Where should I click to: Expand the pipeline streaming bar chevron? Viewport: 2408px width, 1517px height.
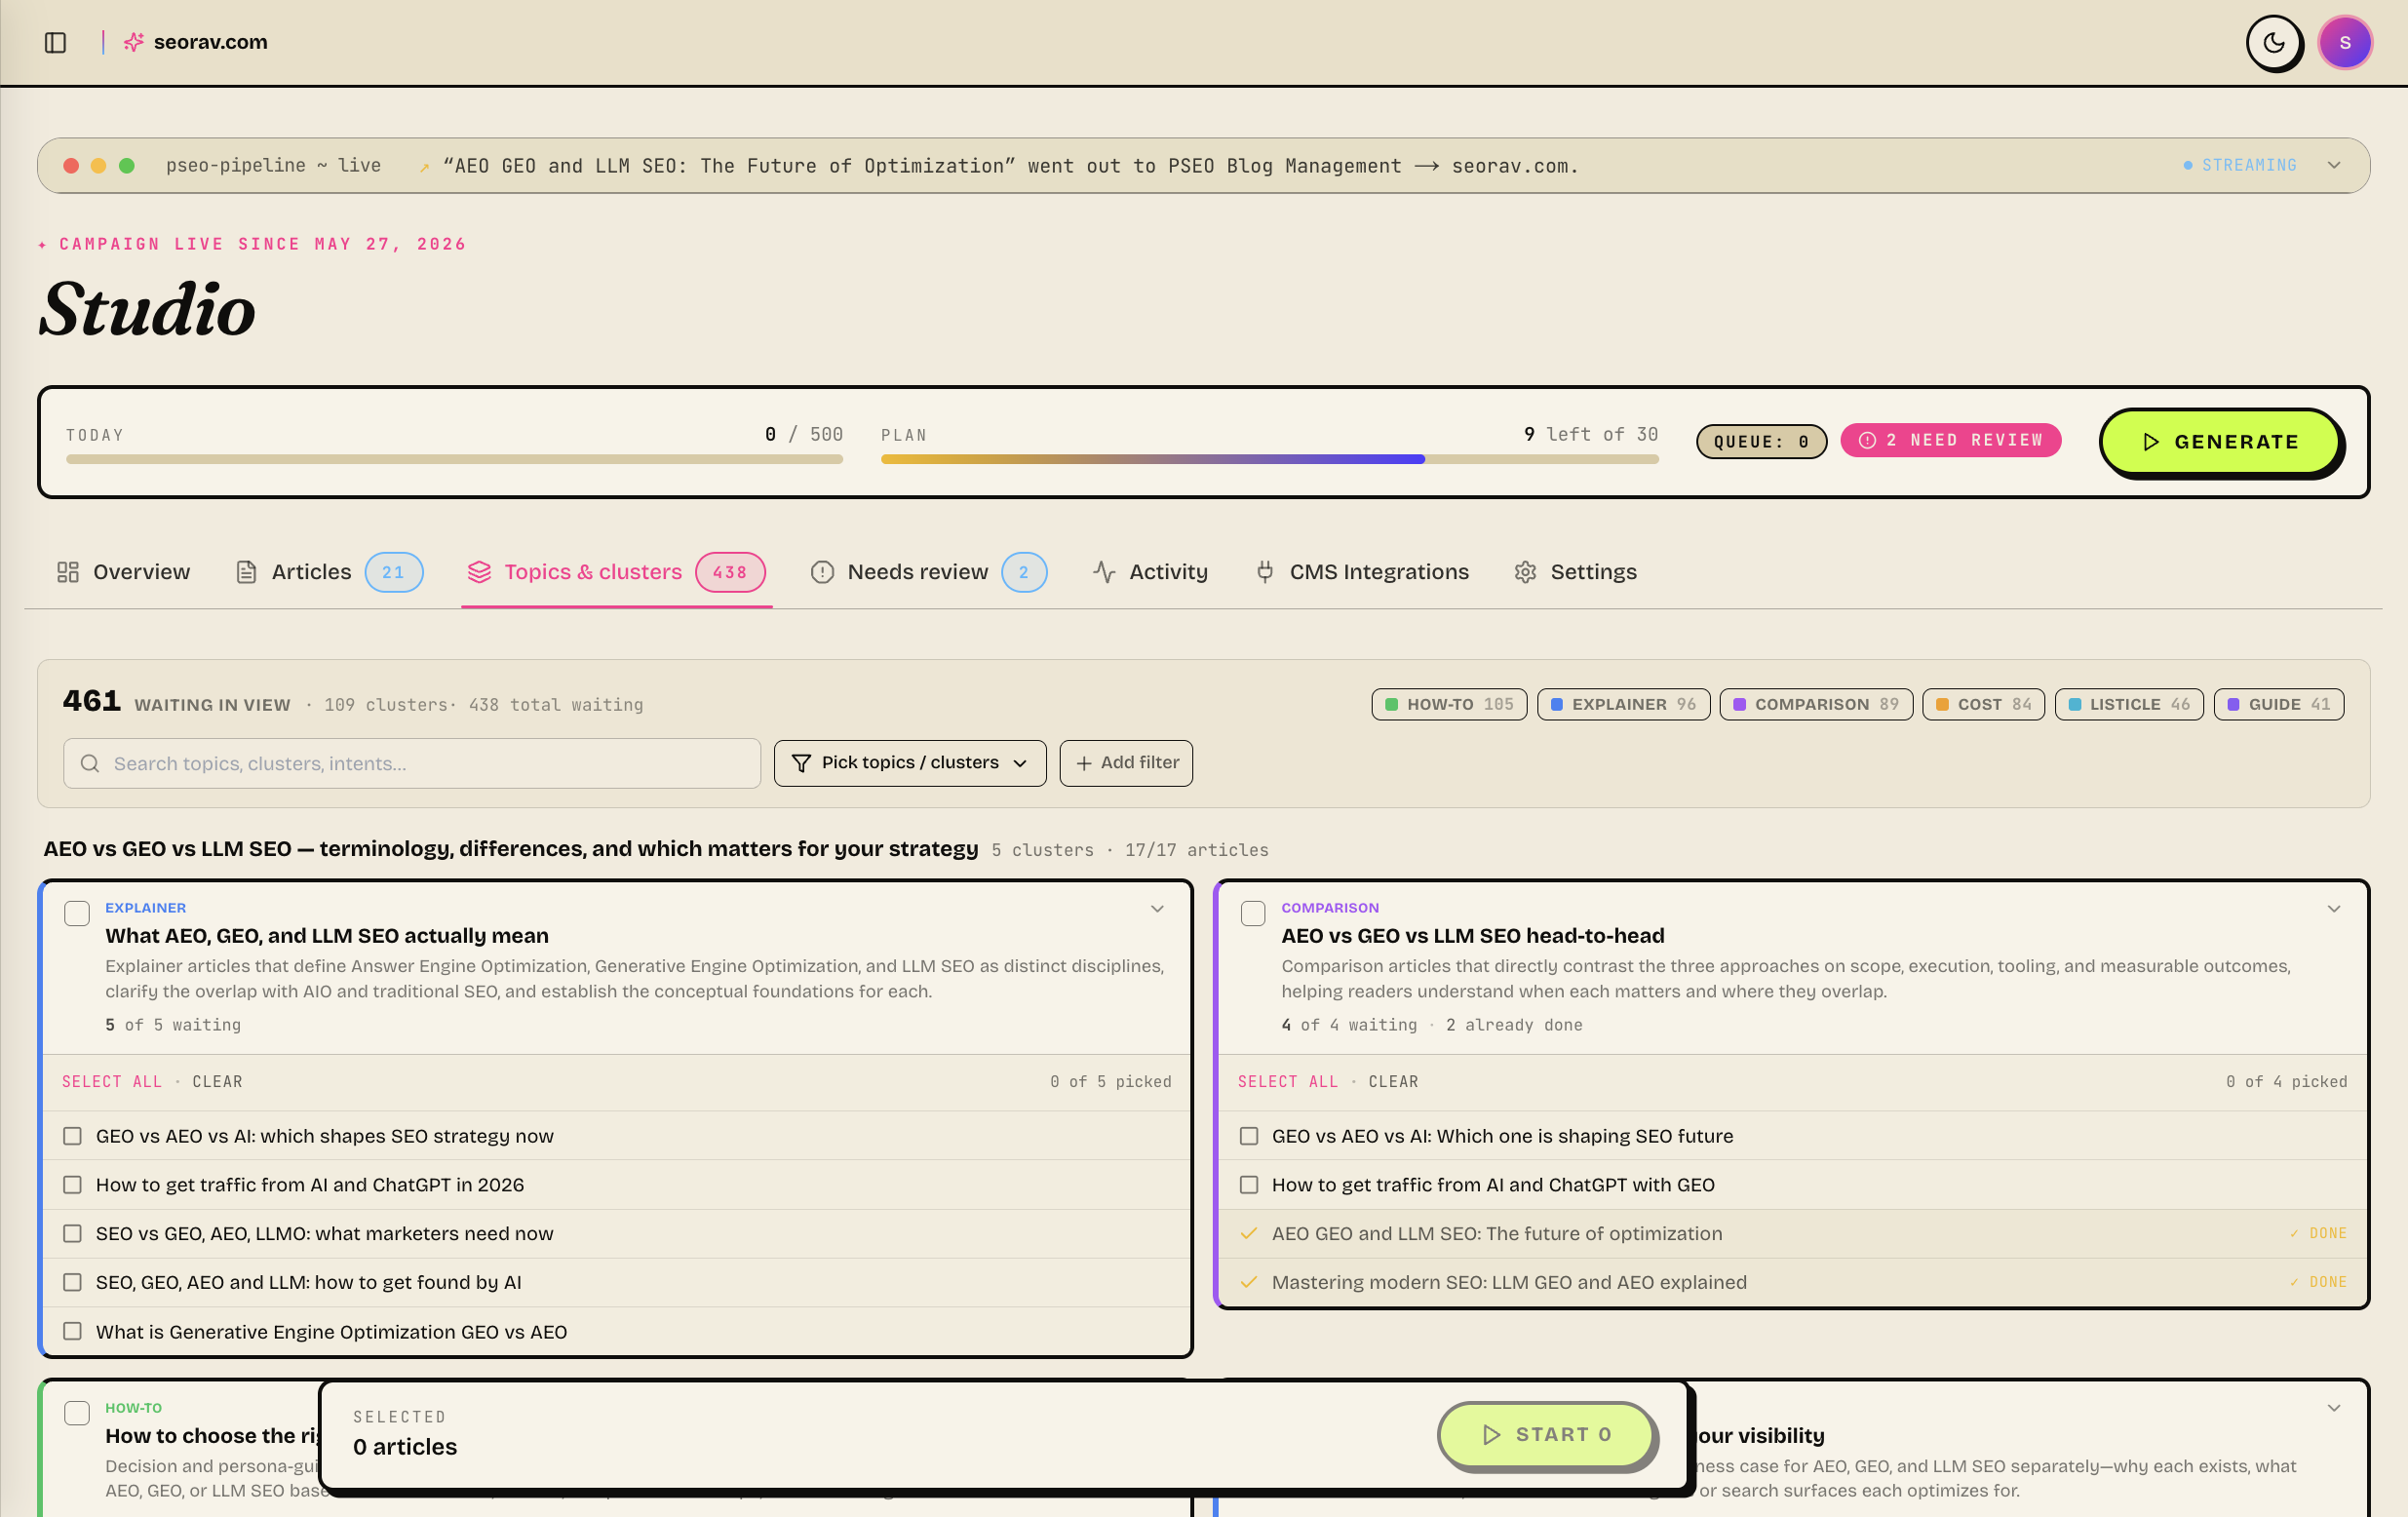(x=2333, y=165)
